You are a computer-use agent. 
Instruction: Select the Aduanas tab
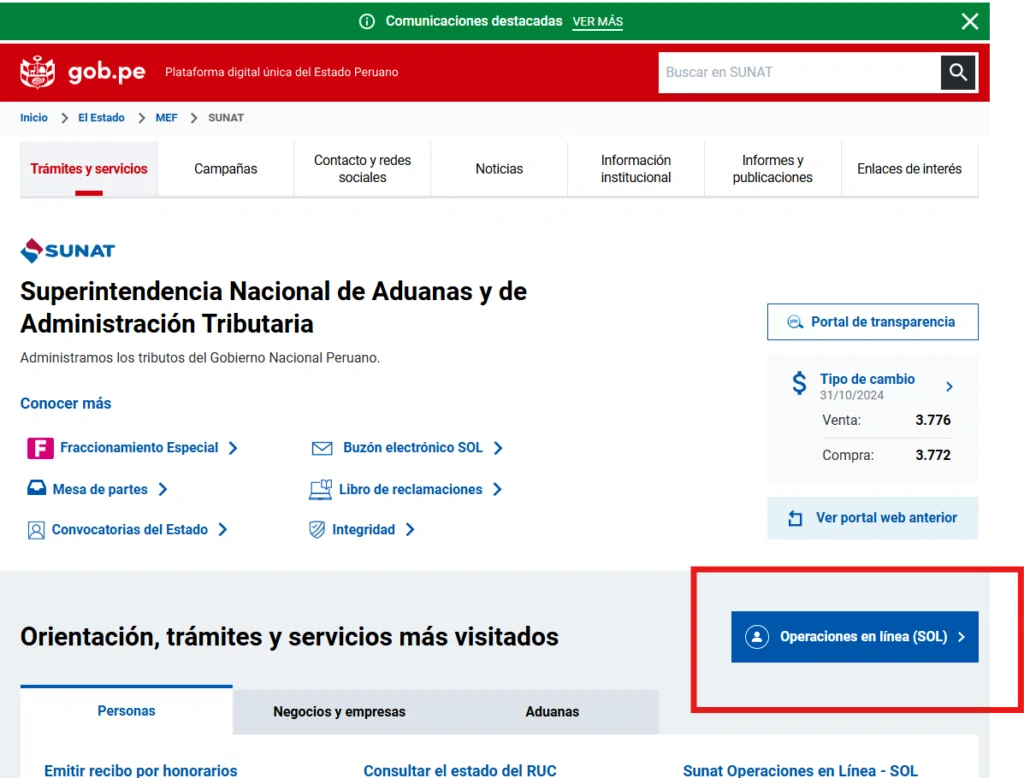(x=552, y=712)
